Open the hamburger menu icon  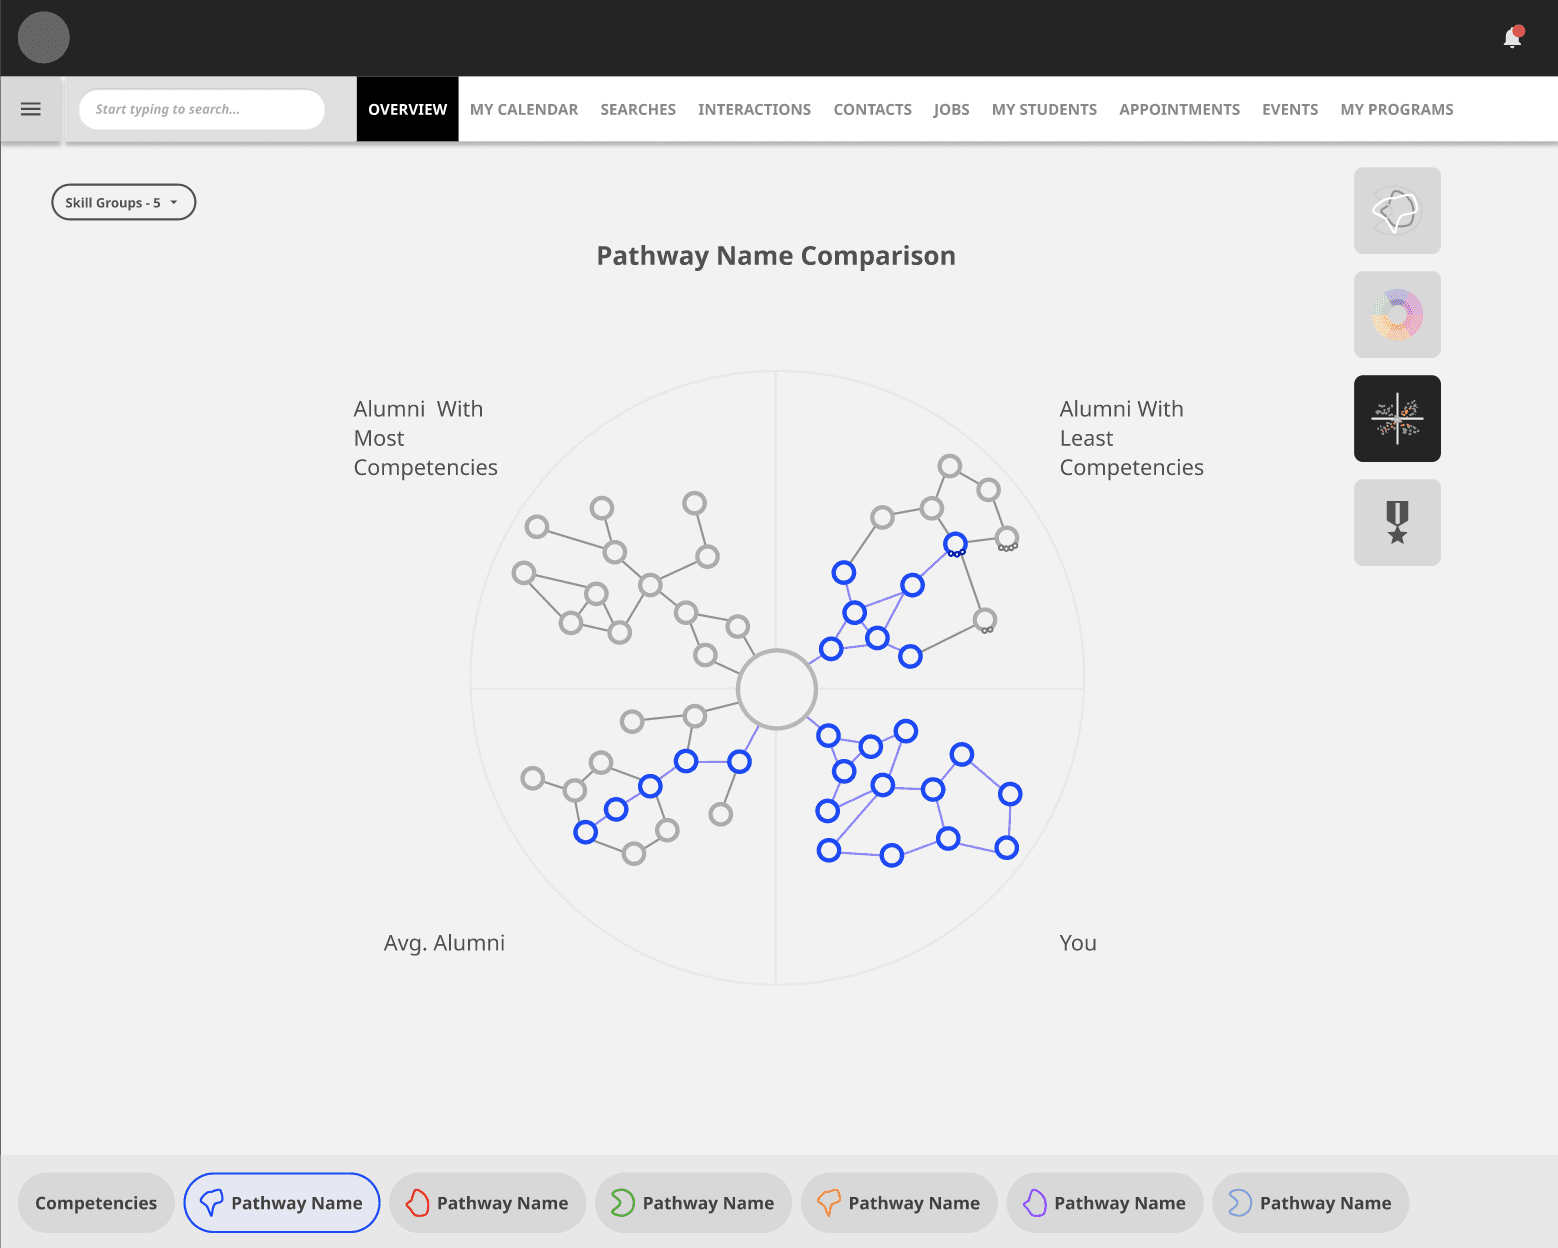tap(31, 109)
